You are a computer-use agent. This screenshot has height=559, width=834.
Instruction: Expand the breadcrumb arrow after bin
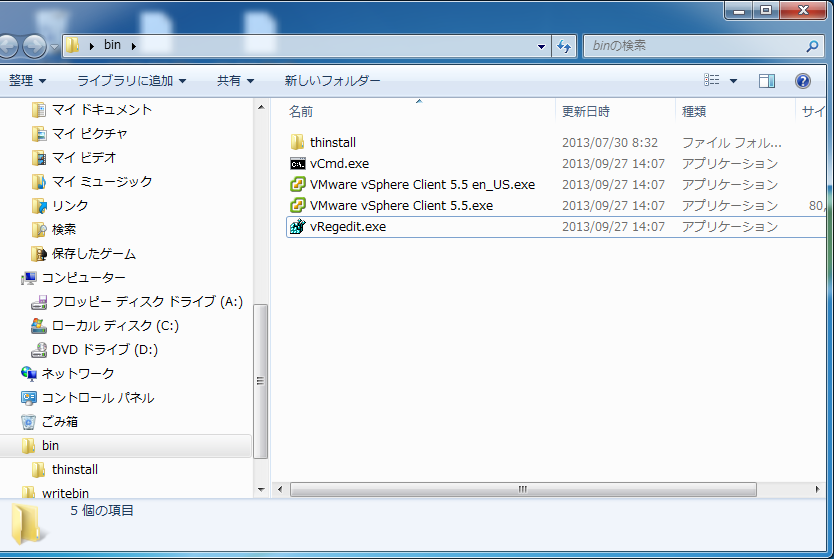134,46
